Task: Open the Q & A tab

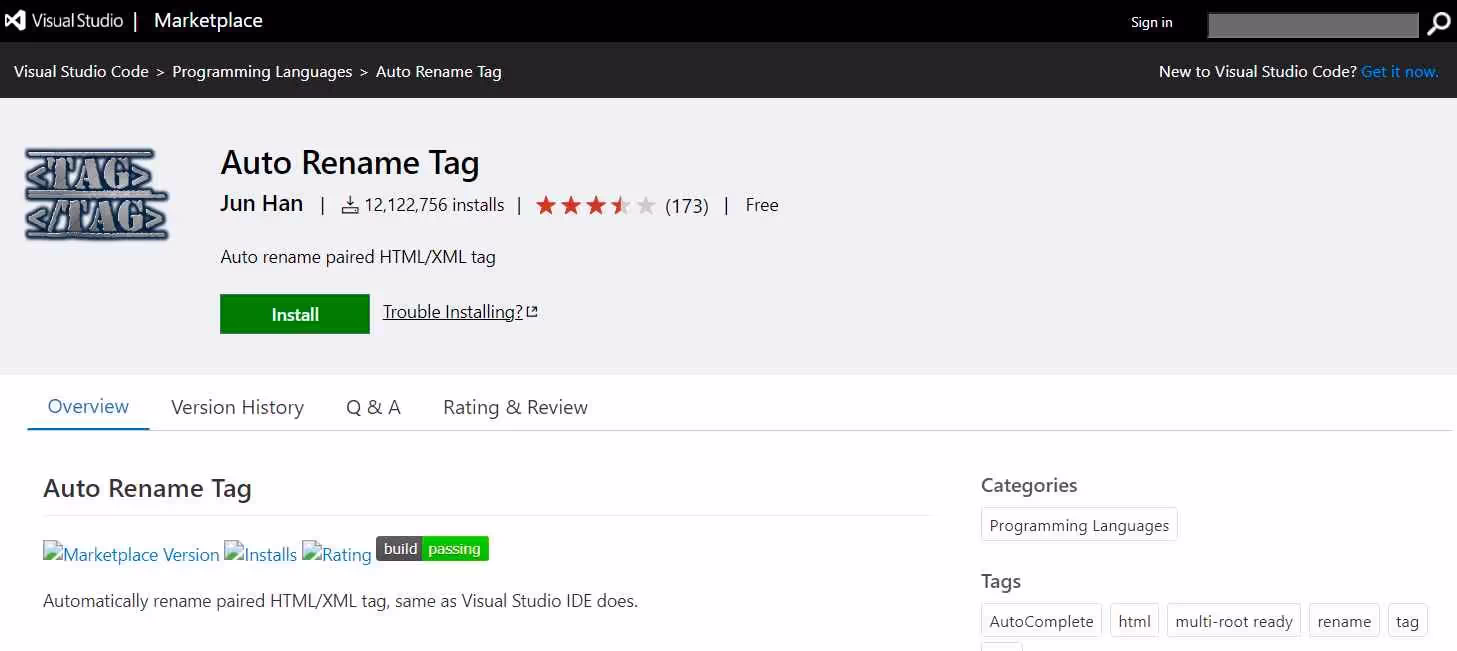Action: pos(373,407)
